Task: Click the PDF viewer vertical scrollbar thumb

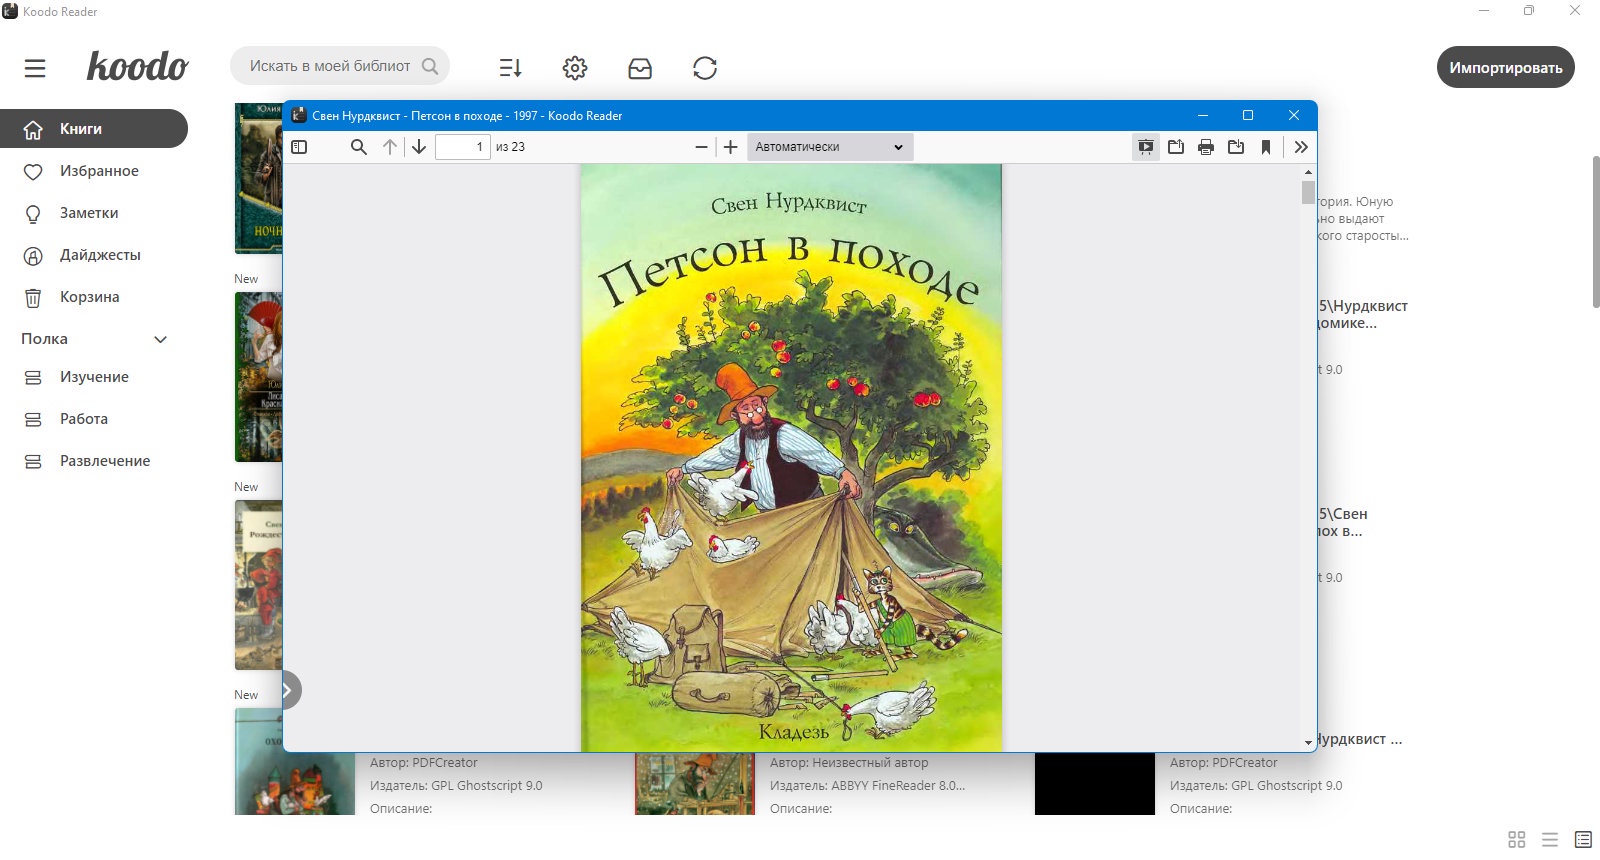Action: pos(1308,192)
